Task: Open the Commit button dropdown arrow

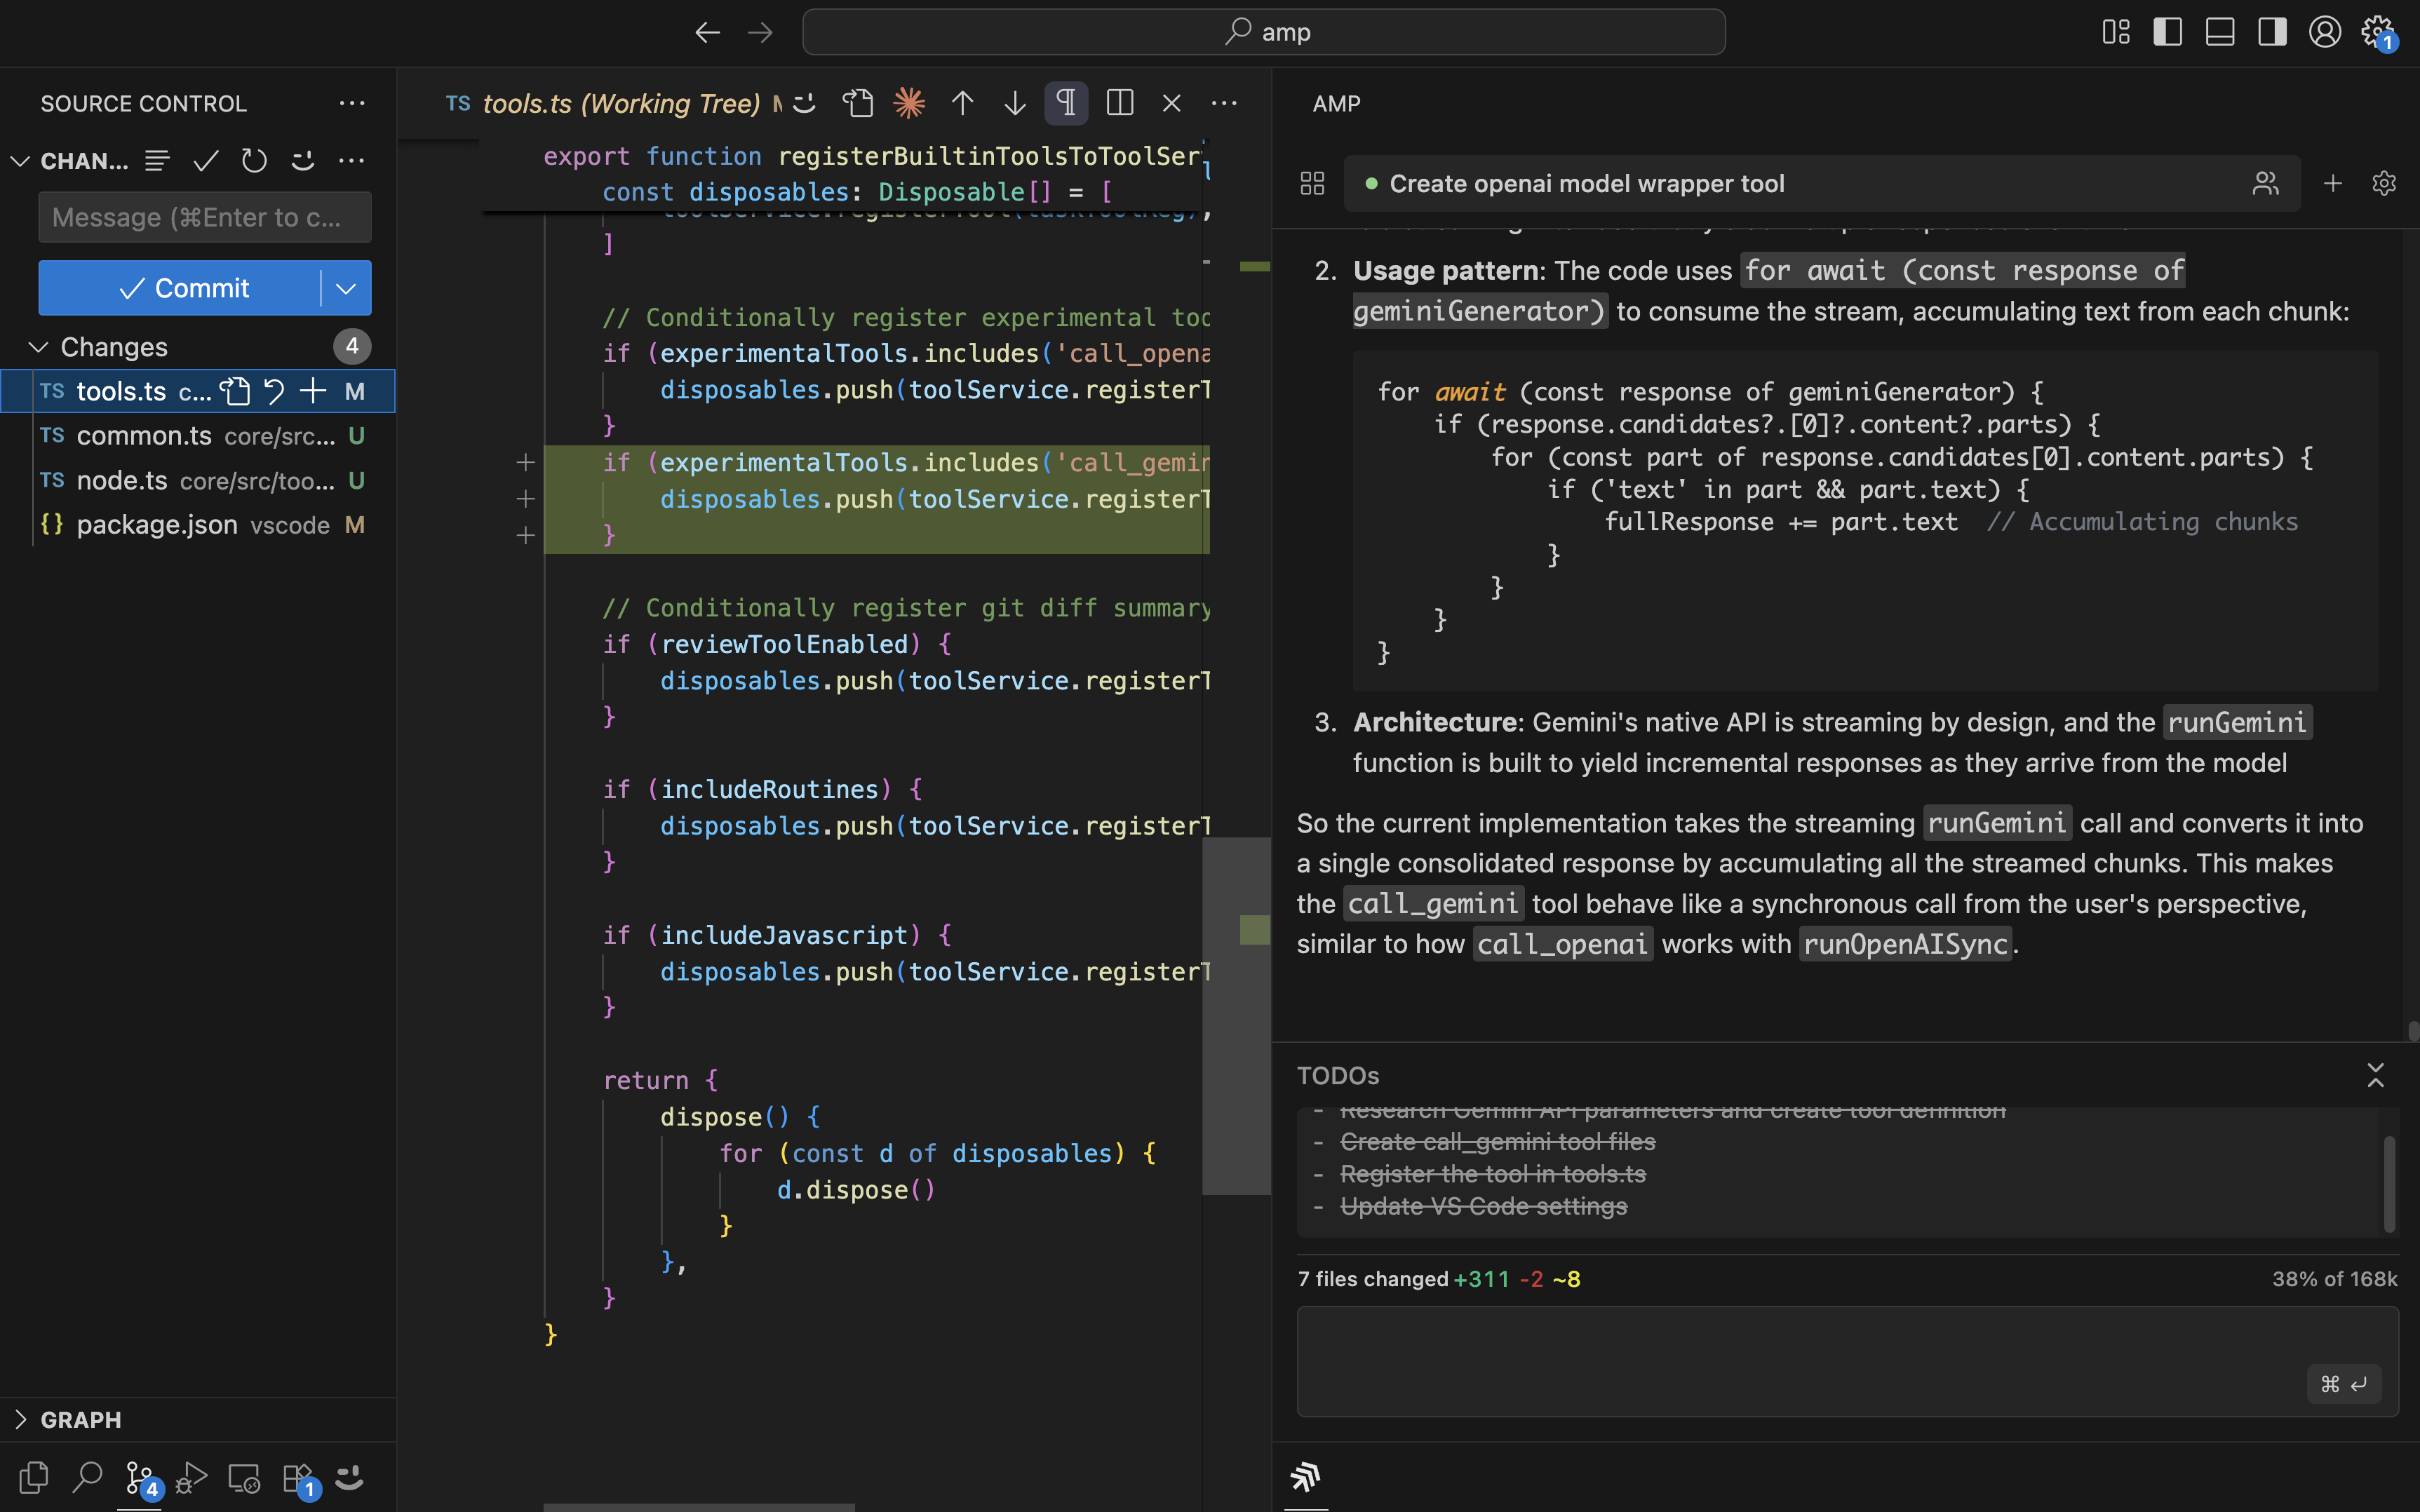Action: click(346, 288)
